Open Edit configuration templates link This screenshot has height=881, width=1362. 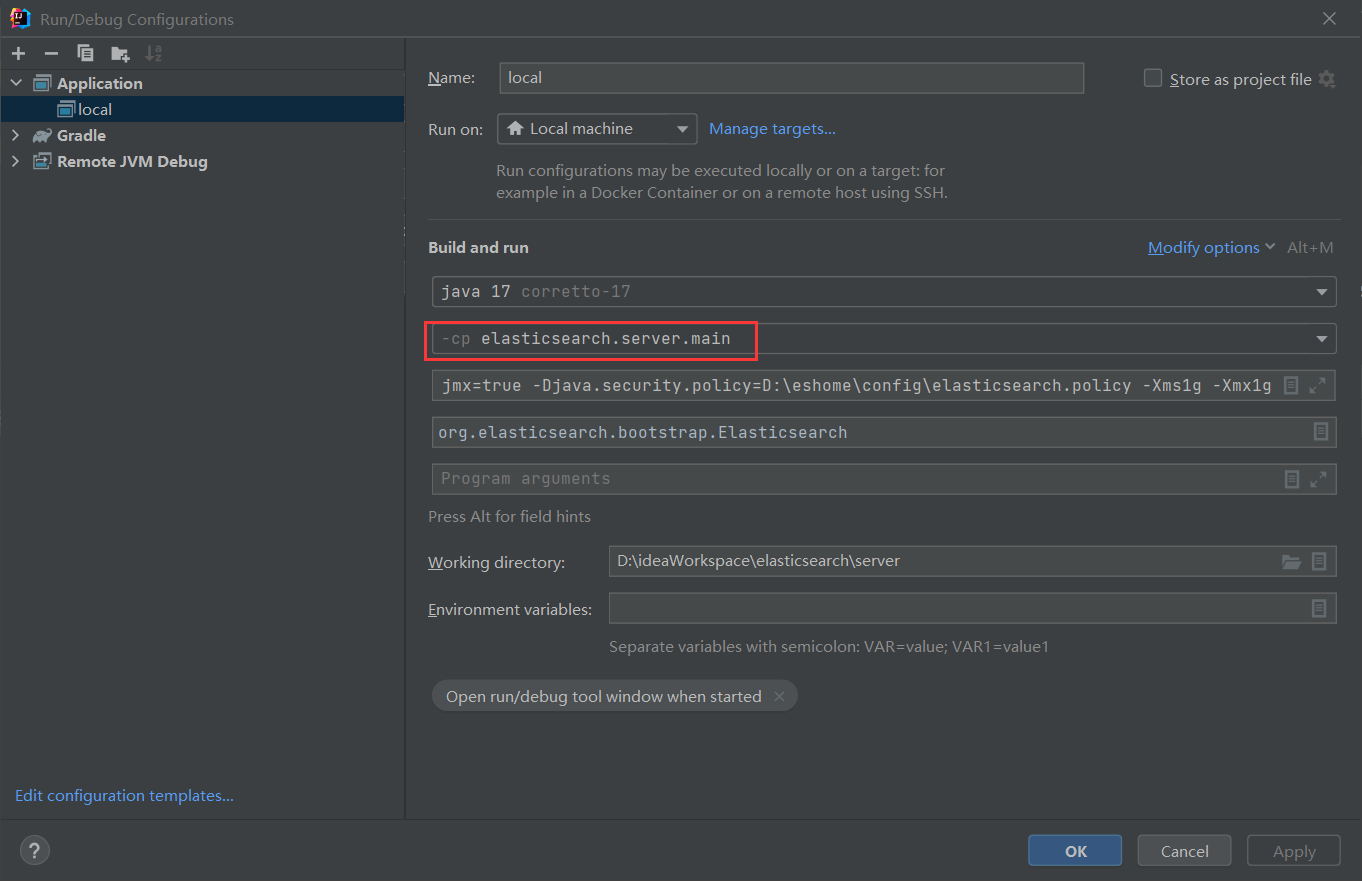point(124,796)
